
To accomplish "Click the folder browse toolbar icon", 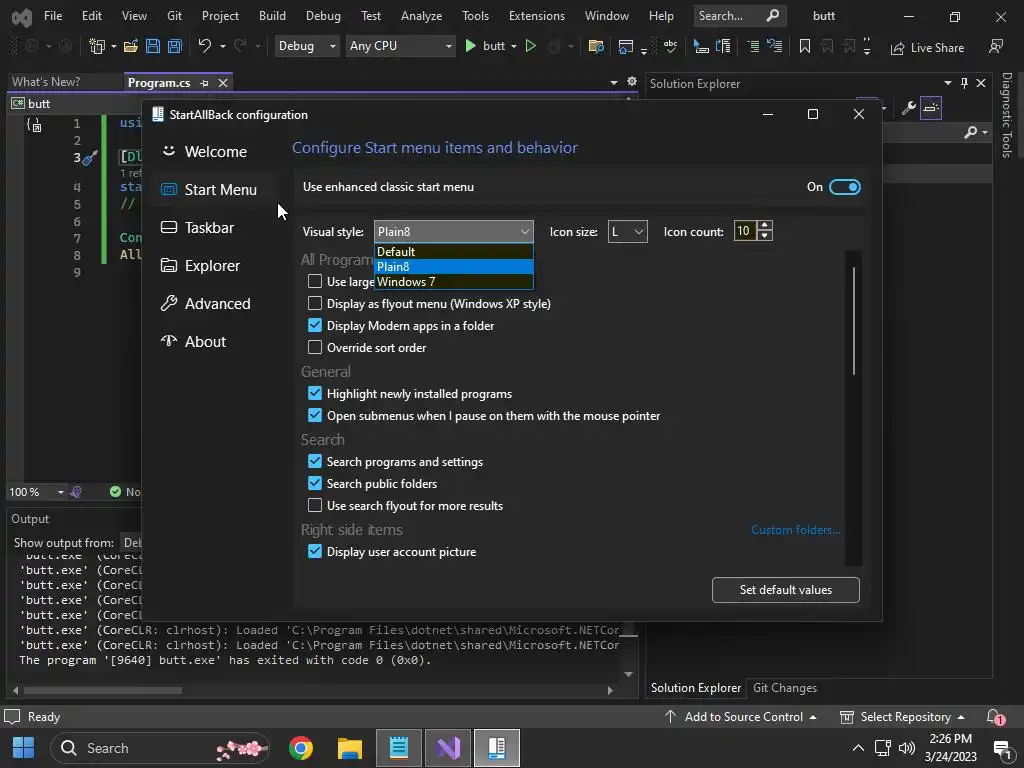I will (596, 46).
